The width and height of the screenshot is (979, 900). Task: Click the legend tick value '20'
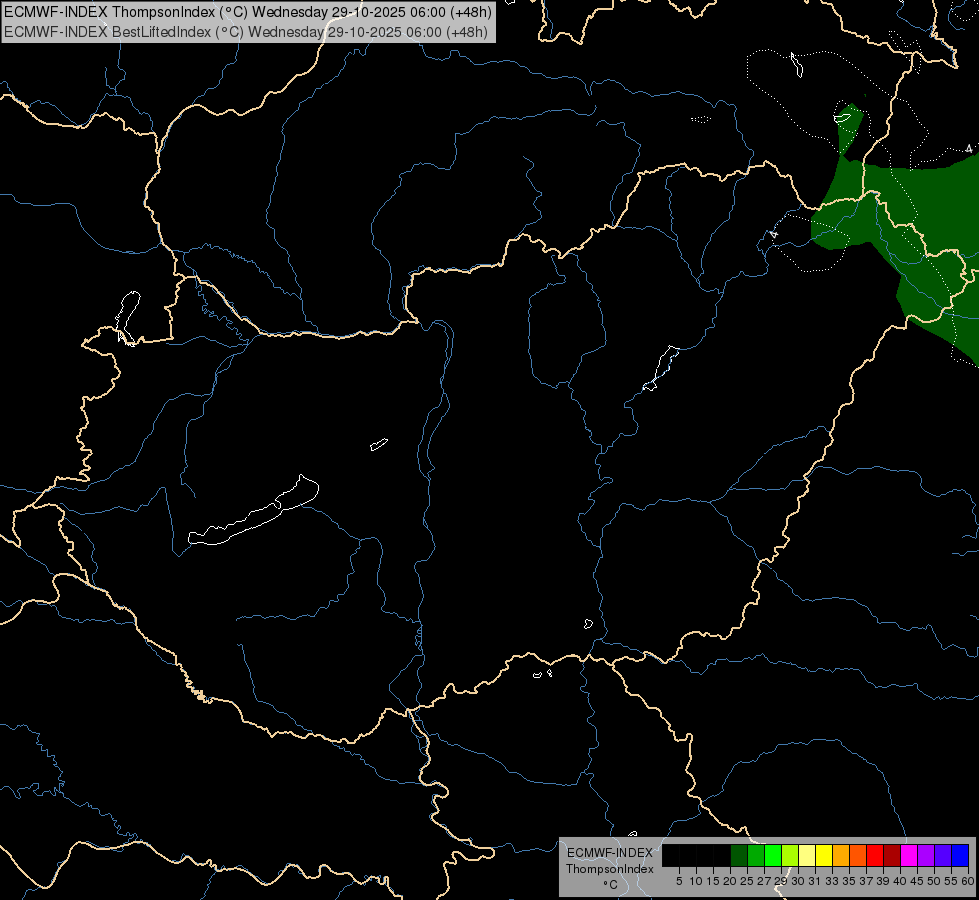click(729, 881)
